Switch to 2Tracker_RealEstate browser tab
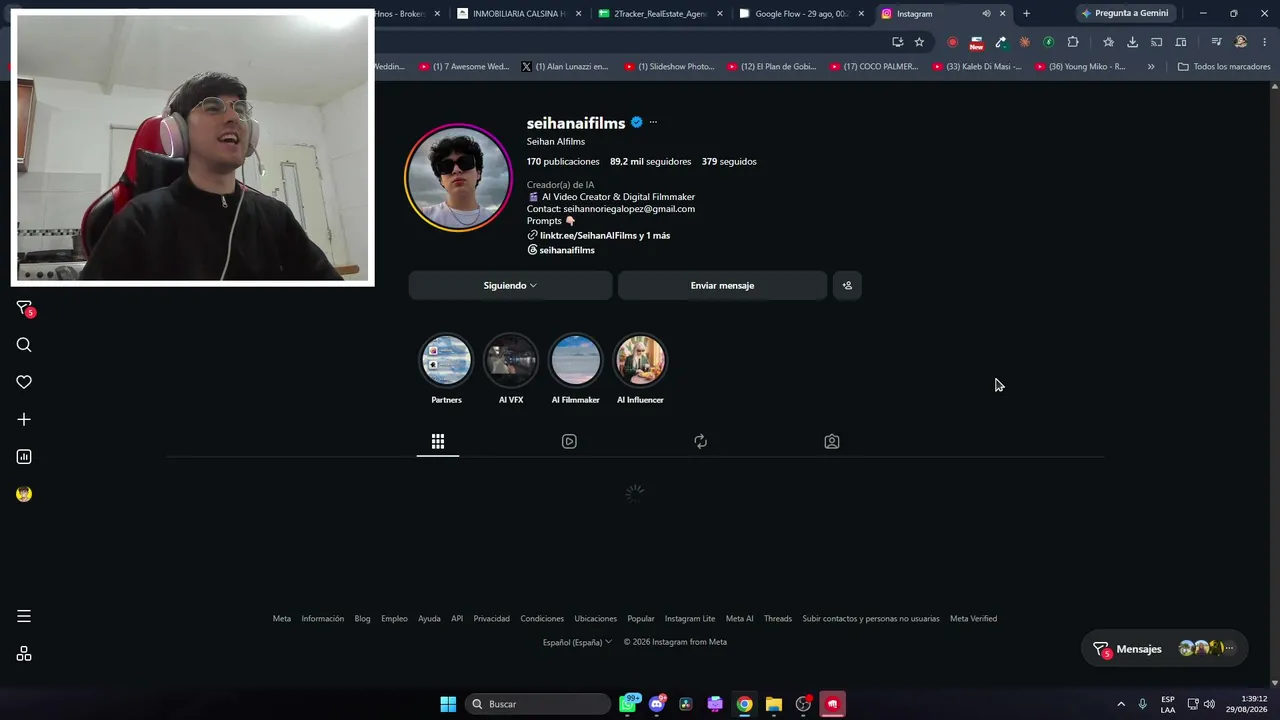This screenshot has height=720, width=1280. (x=658, y=14)
